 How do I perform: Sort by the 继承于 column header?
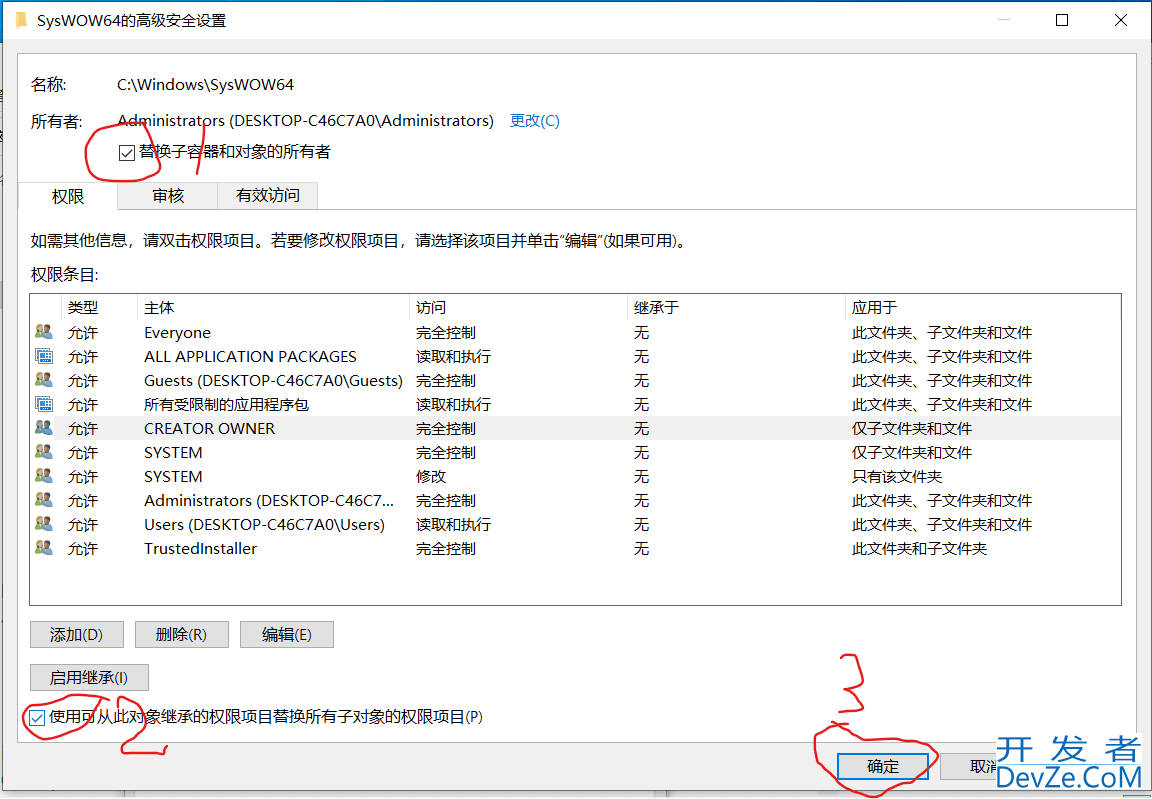point(736,308)
